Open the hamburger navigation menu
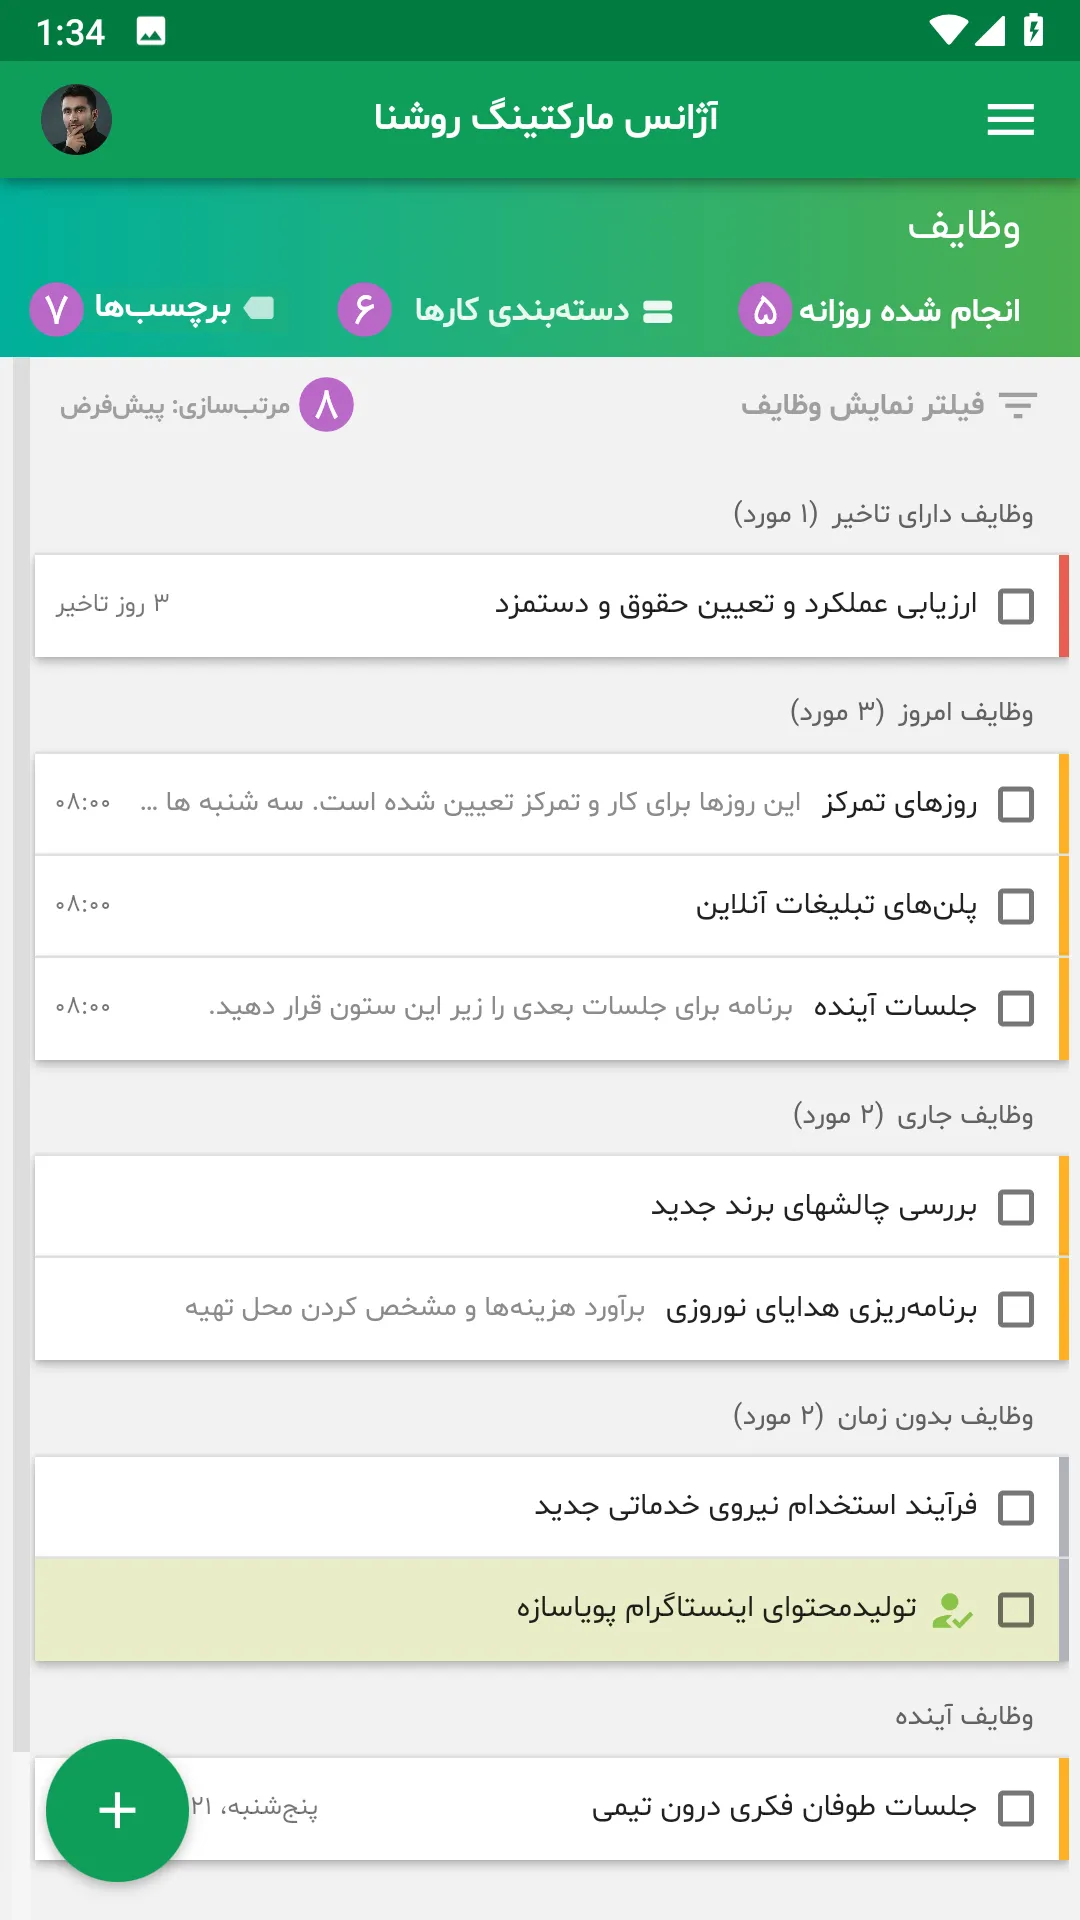Image resolution: width=1080 pixels, height=1920 pixels. click(1010, 120)
